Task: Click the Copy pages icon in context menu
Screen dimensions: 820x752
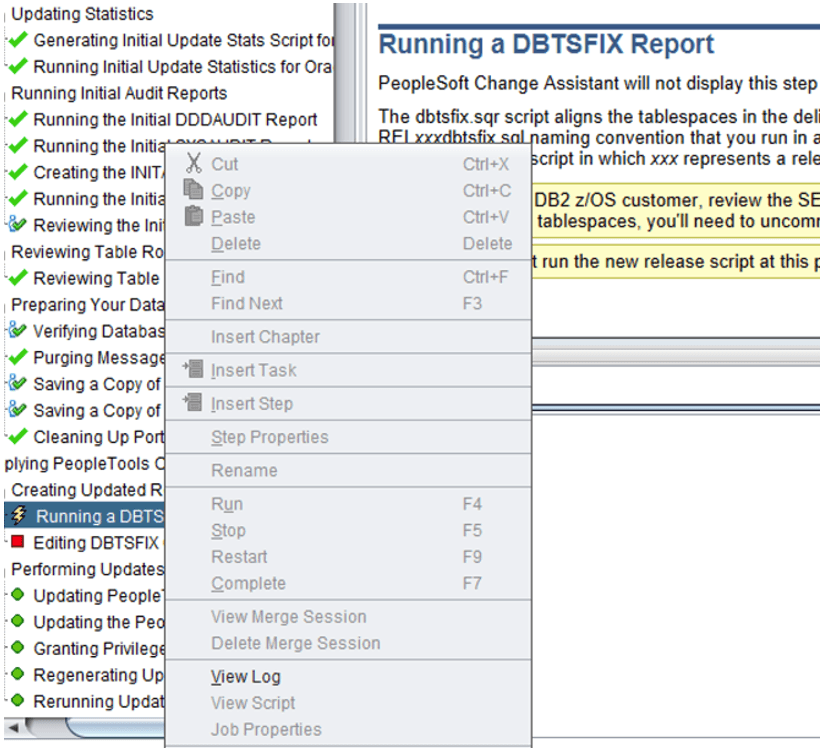Action: coord(193,189)
